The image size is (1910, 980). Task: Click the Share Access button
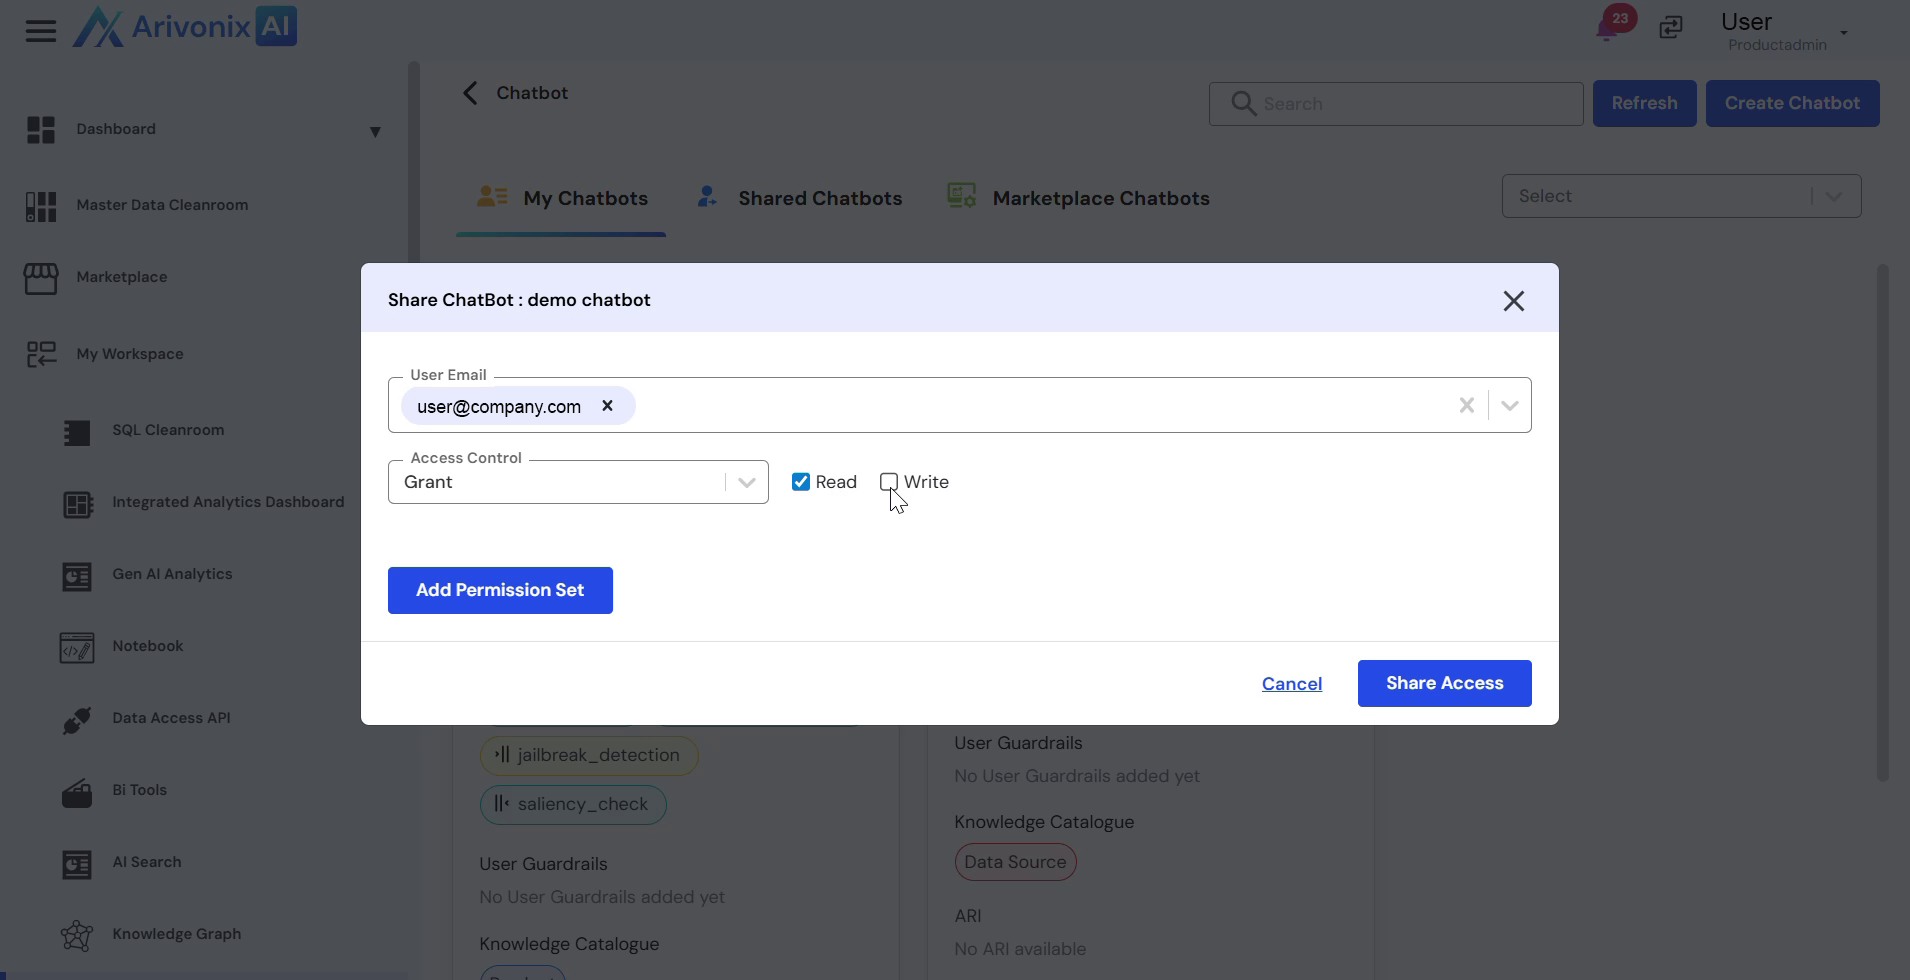1444,683
